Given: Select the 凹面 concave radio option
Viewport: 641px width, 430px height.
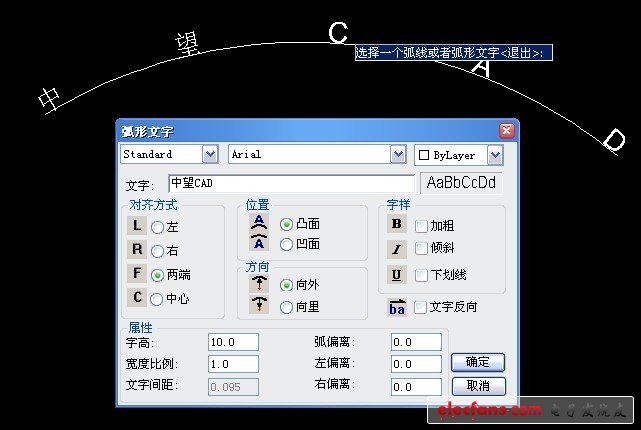Looking at the screenshot, I should [287, 243].
